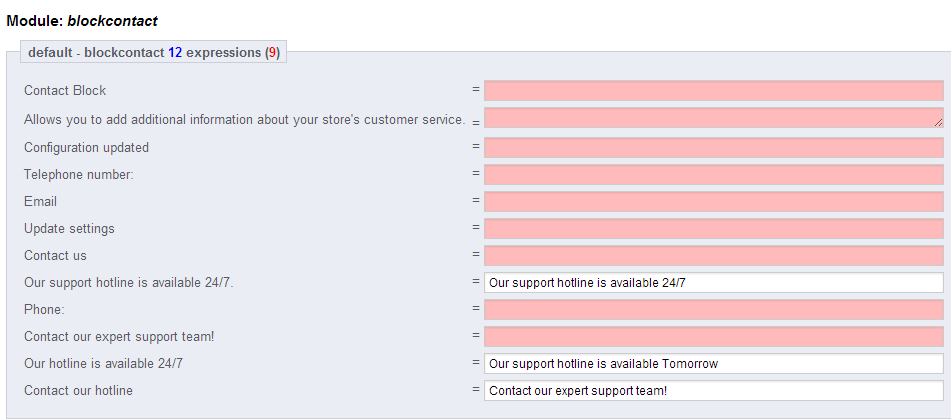Click the Phone translation input
Screen dimensions: 951x419
coord(713,309)
